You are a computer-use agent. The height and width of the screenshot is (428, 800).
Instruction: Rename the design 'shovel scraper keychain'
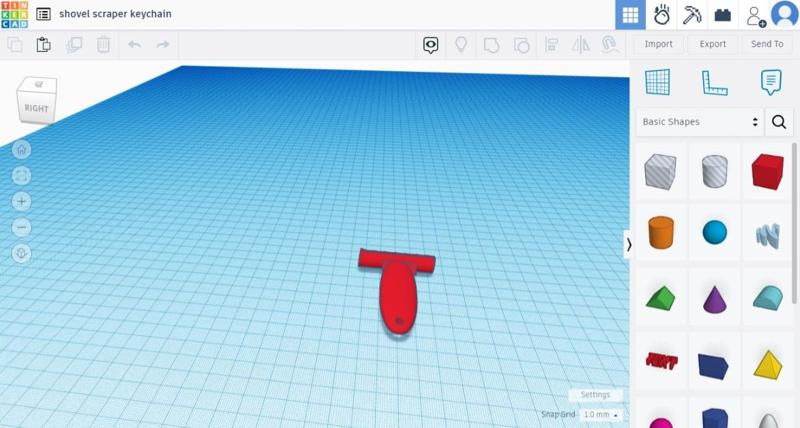click(x=115, y=14)
